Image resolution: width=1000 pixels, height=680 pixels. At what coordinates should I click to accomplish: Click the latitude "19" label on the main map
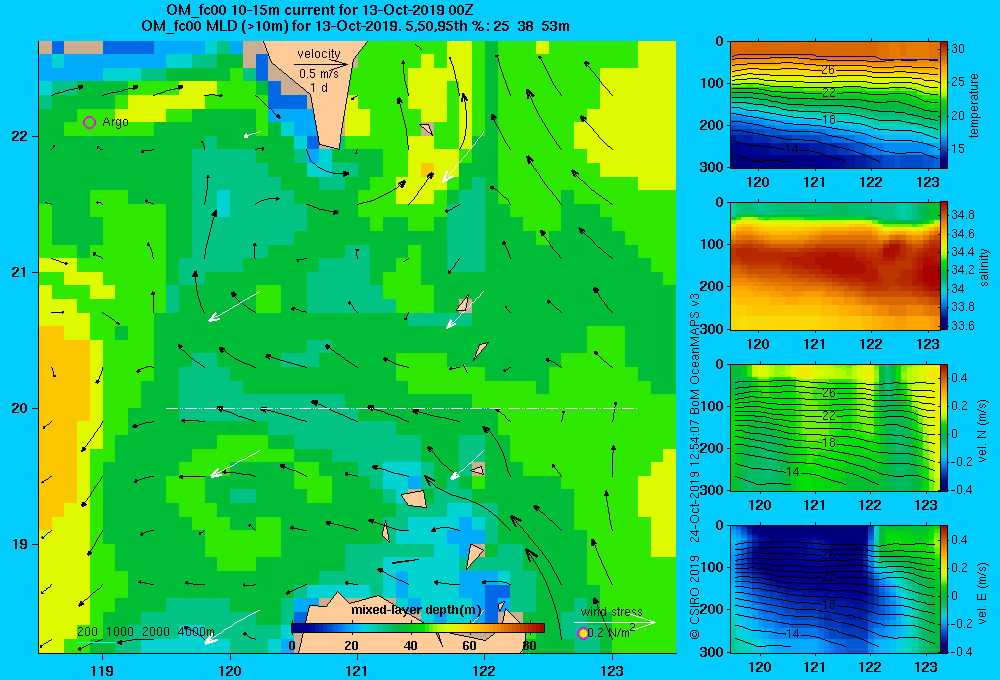pyautogui.click(x=19, y=544)
